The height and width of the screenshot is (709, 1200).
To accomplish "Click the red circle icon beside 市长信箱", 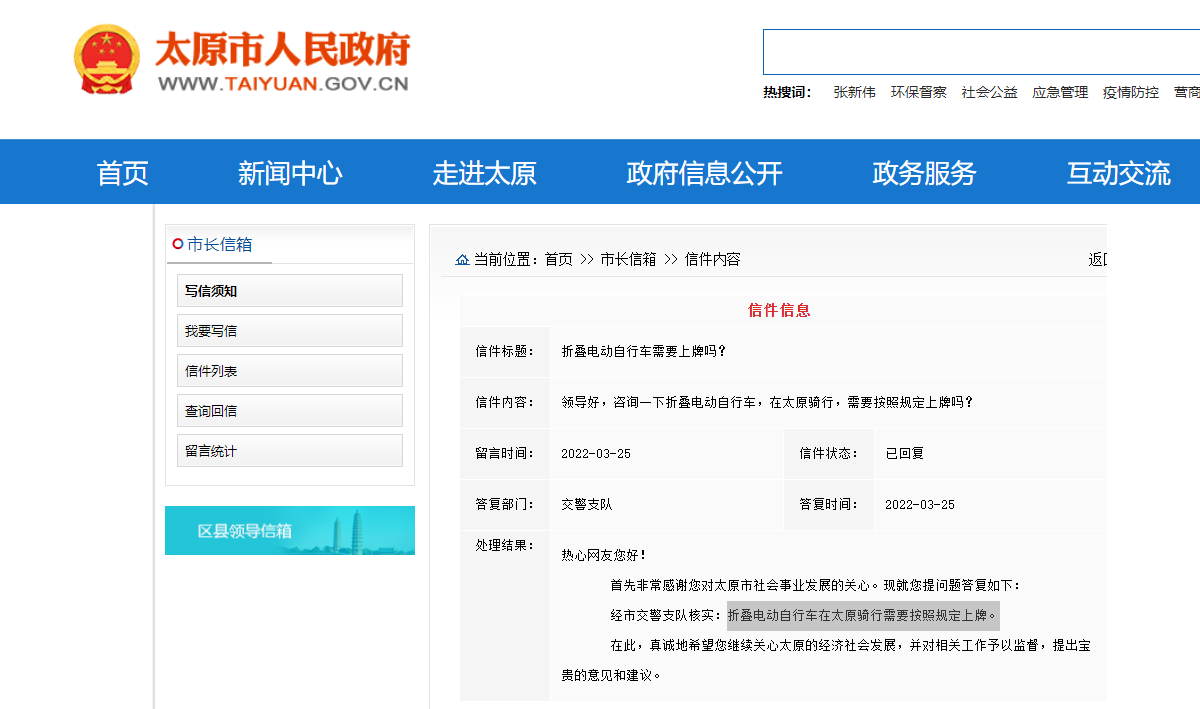I will click(178, 244).
